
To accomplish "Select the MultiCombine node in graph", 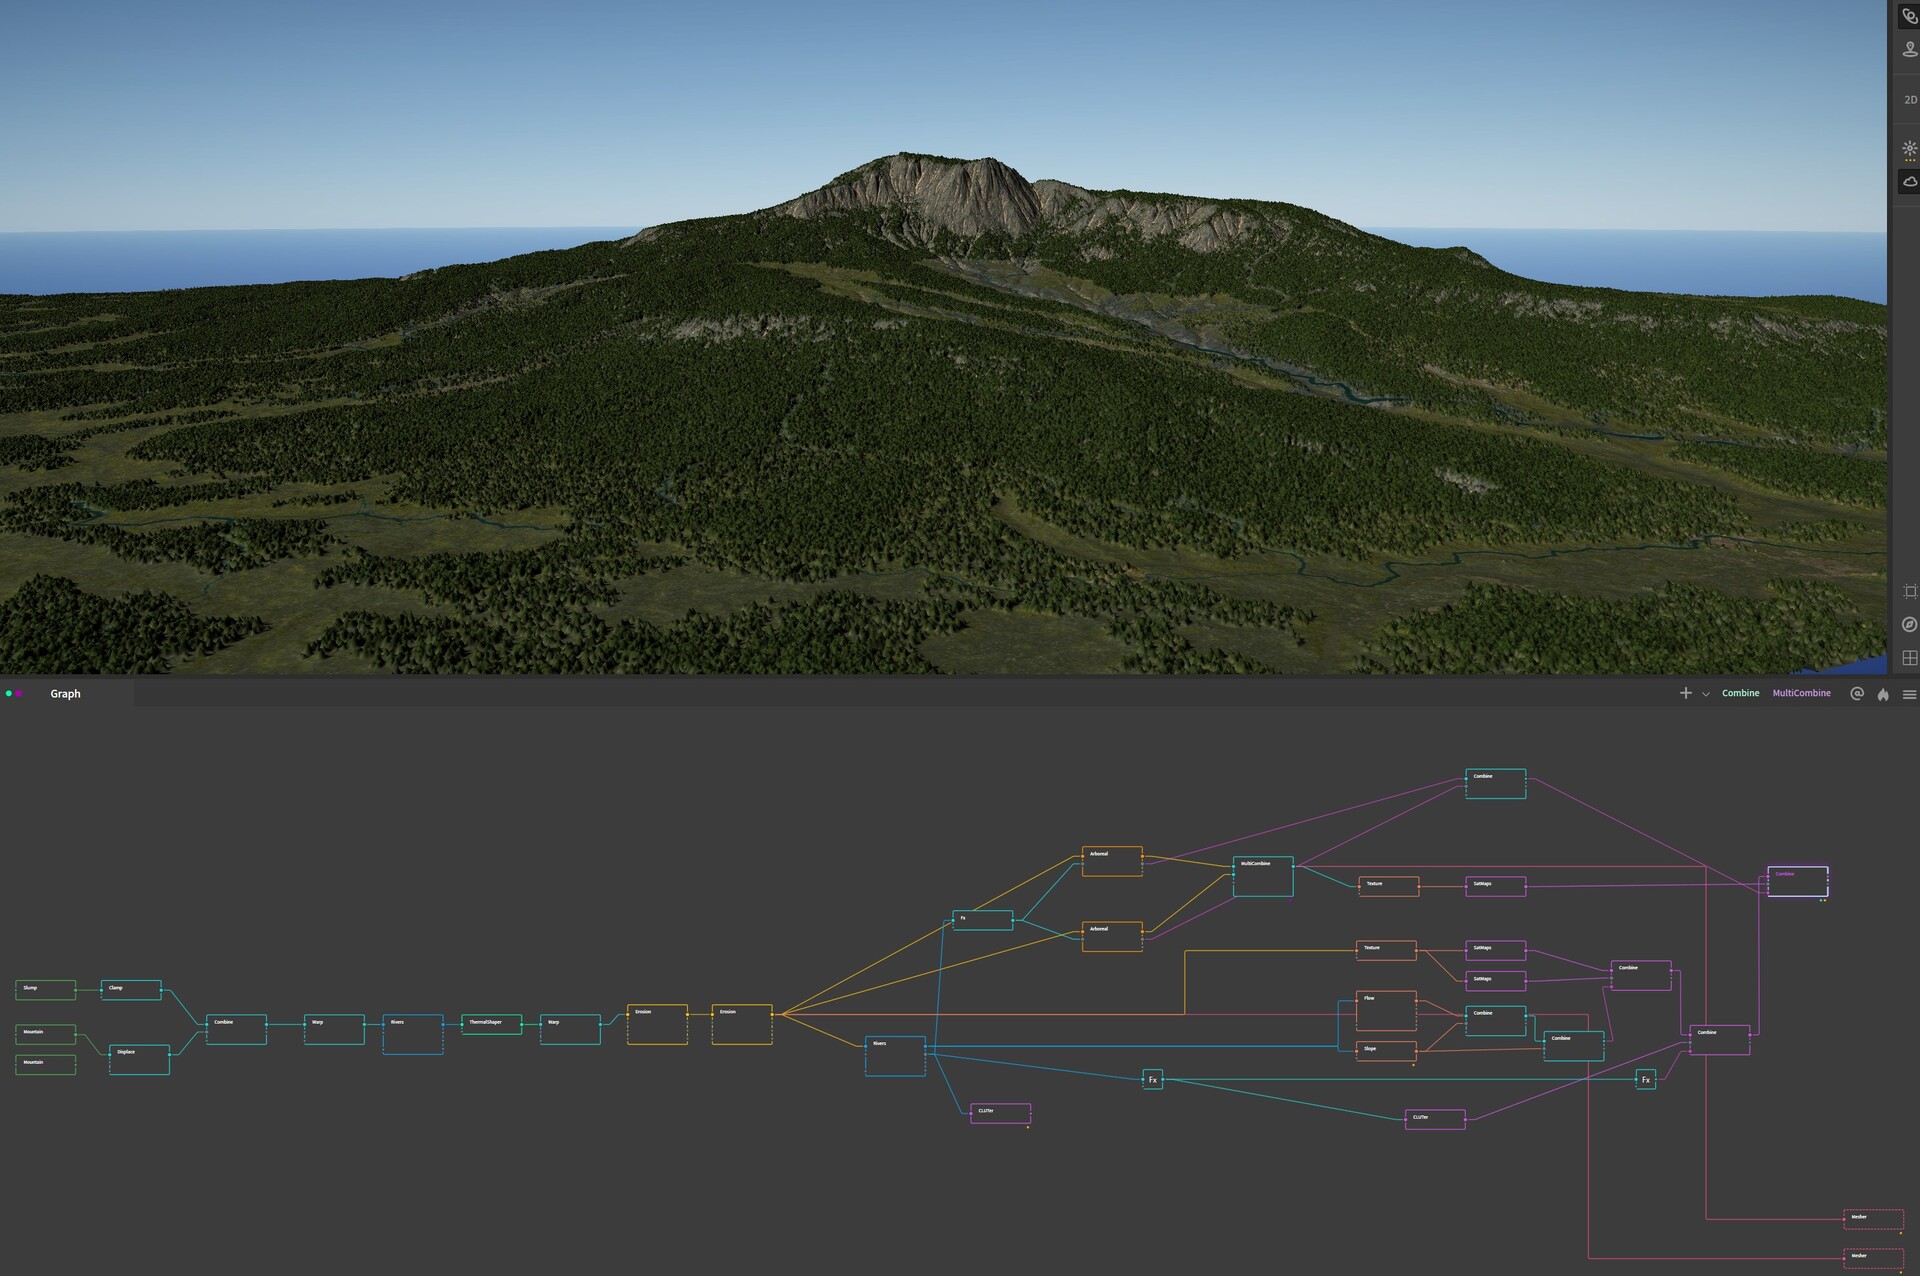I will (x=1262, y=876).
